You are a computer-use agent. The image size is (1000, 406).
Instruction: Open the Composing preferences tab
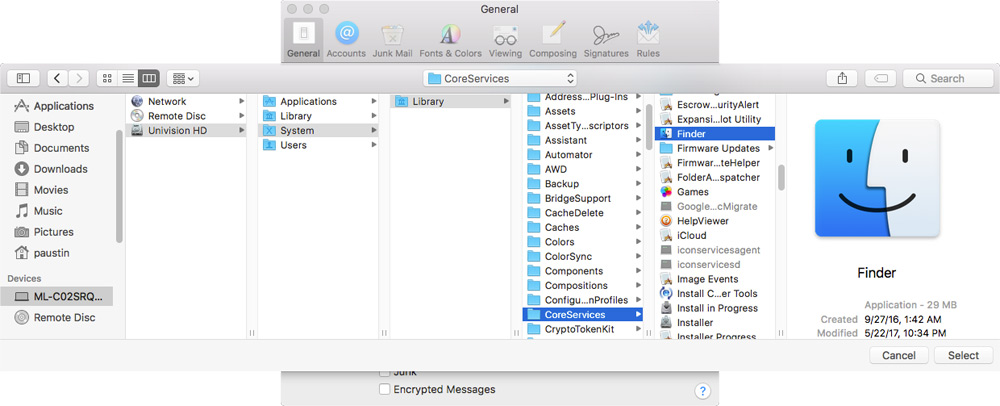pos(553,40)
